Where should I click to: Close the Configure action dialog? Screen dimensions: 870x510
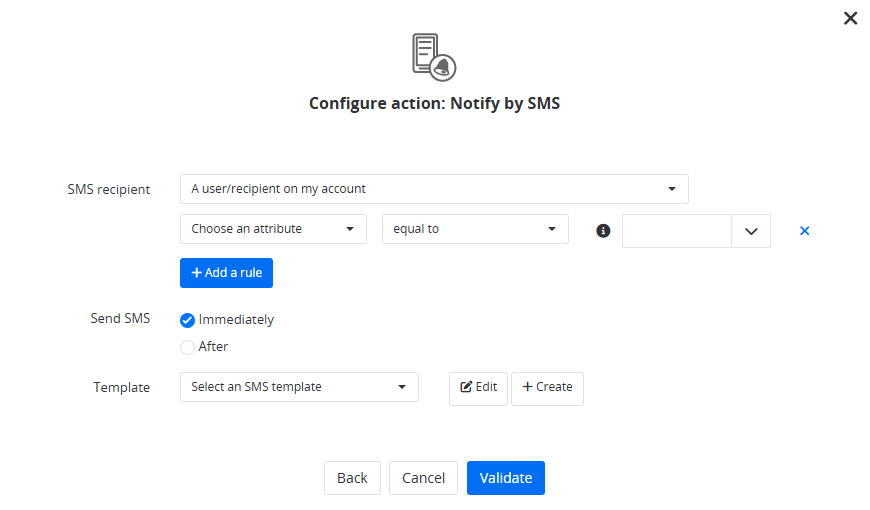[x=850, y=18]
